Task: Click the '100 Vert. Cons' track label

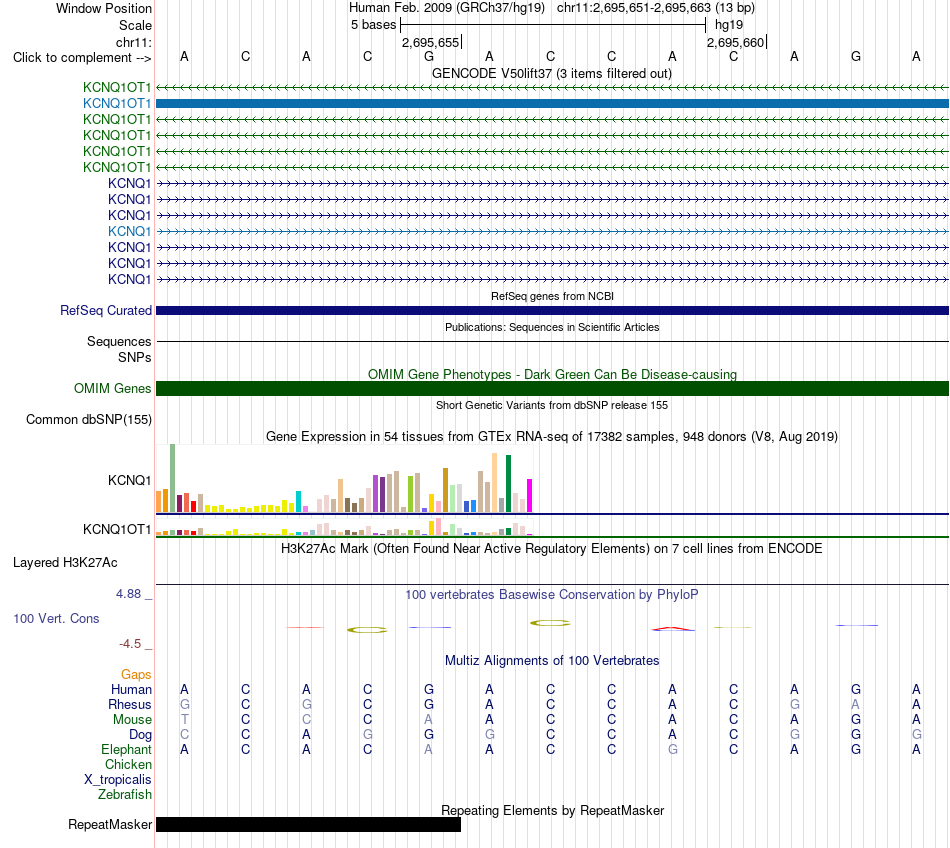Action: 56,618
